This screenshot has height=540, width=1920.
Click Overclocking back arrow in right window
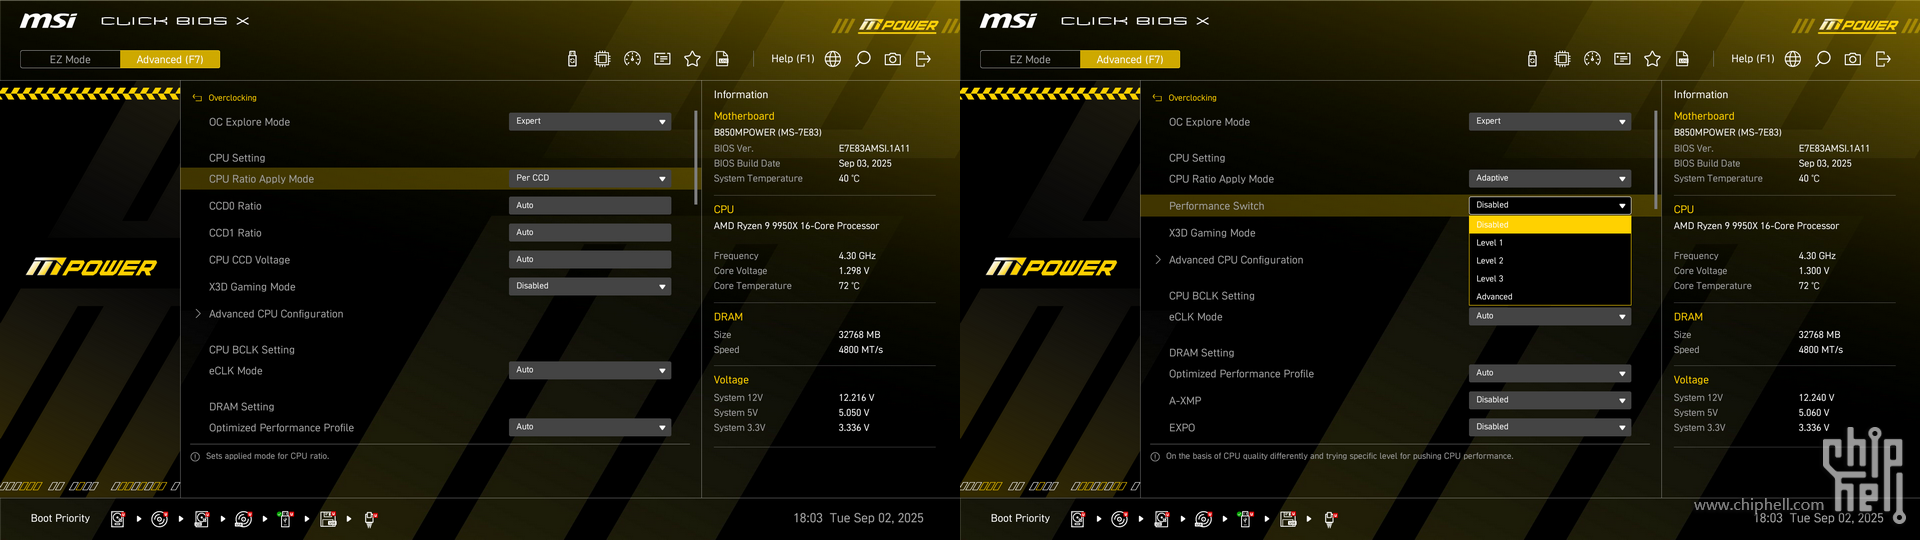[x=1157, y=98]
